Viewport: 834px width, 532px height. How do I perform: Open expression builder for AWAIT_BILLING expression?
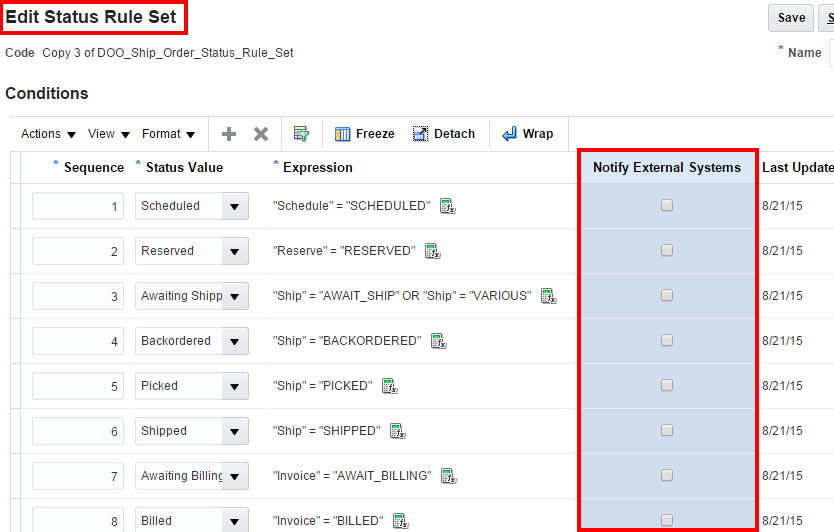(x=449, y=476)
